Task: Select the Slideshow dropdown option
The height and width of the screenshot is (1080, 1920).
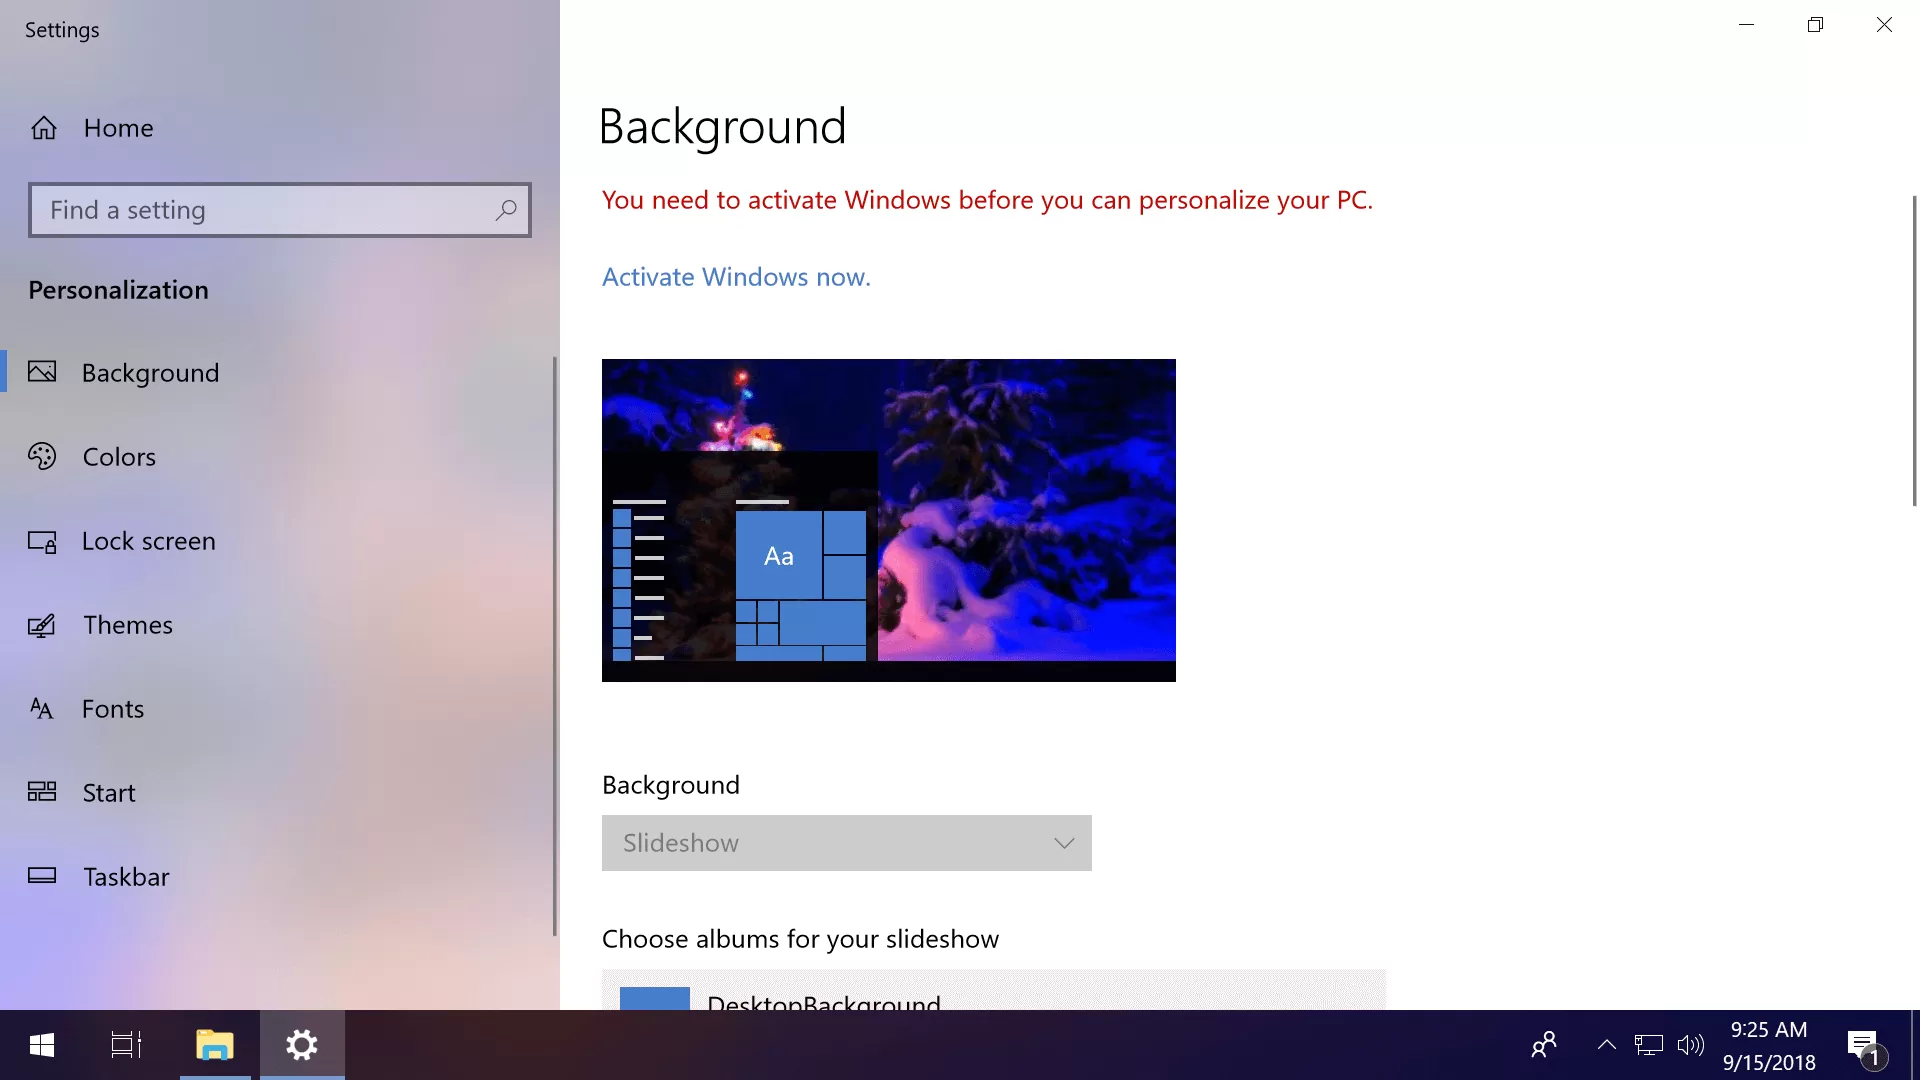Action: pos(847,843)
